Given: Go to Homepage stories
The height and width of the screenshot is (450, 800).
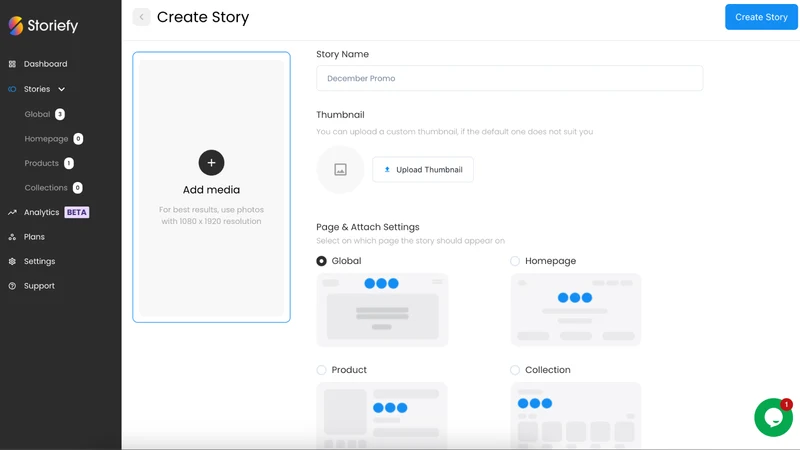Looking at the screenshot, I should (x=46, y=139).
